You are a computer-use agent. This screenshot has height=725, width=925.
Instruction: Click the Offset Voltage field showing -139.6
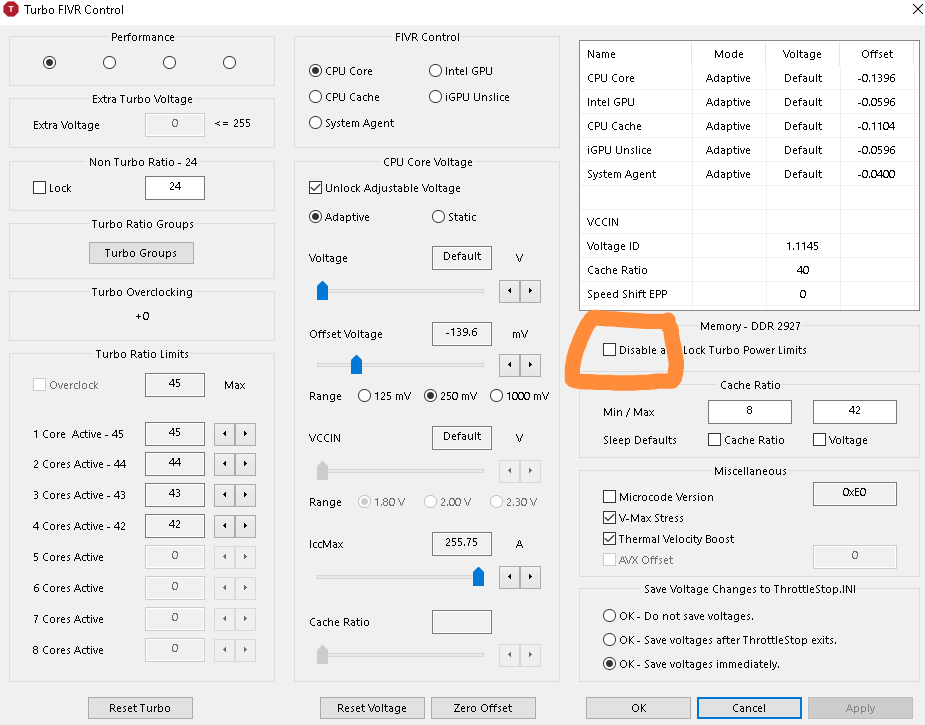[462, 334]
